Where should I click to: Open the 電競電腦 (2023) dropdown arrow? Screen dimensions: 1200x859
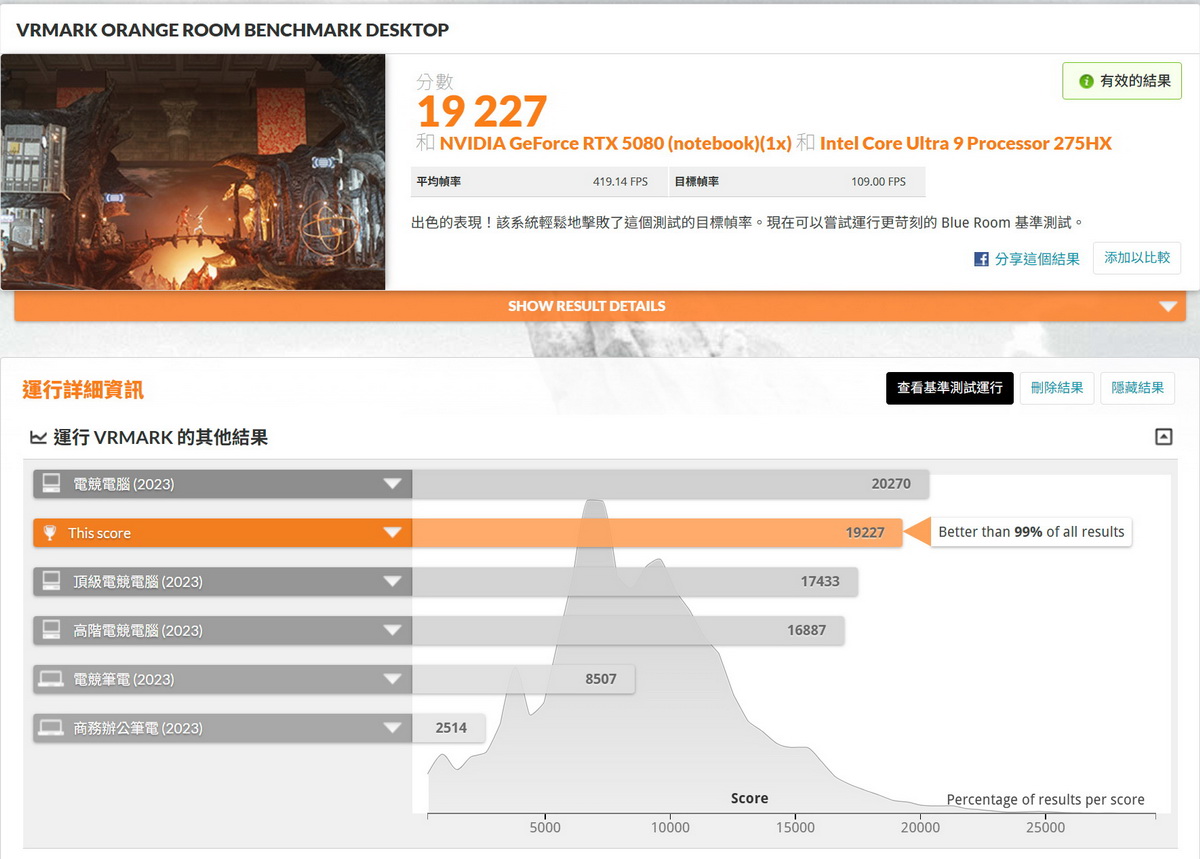tap(392, 484)
